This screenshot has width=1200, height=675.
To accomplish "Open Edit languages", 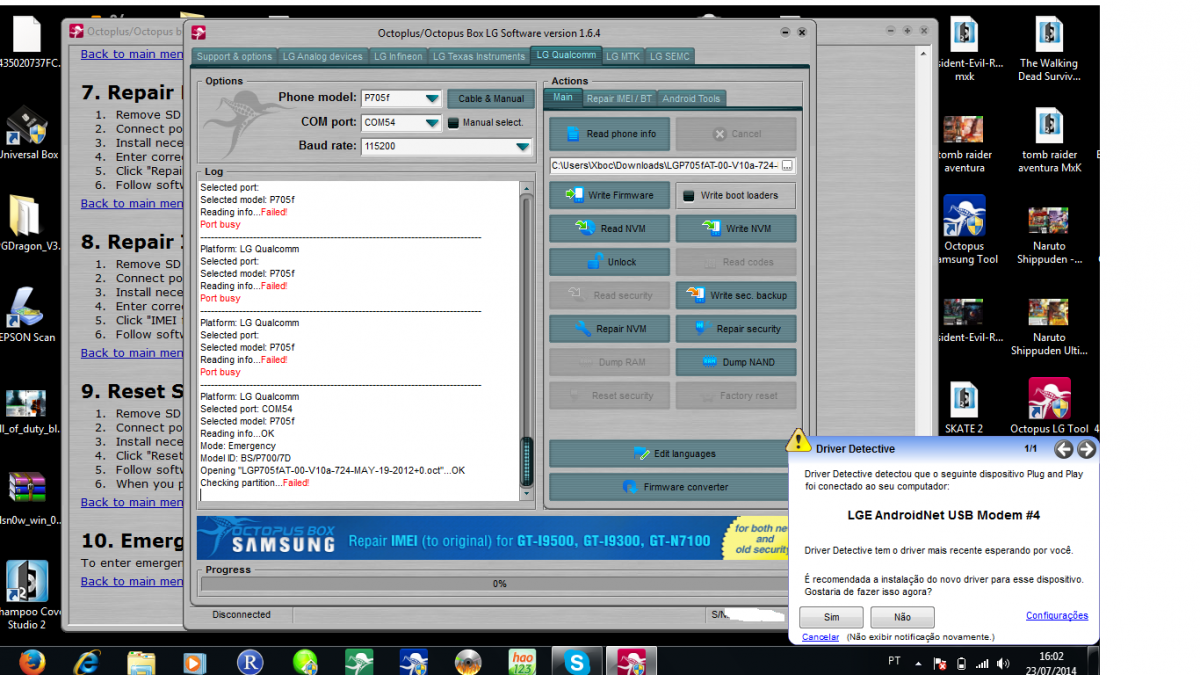I will [673, 454].
